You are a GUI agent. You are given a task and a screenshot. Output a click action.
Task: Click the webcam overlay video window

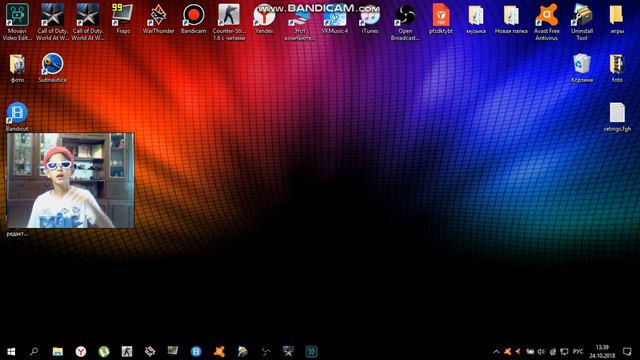[70, 180]
